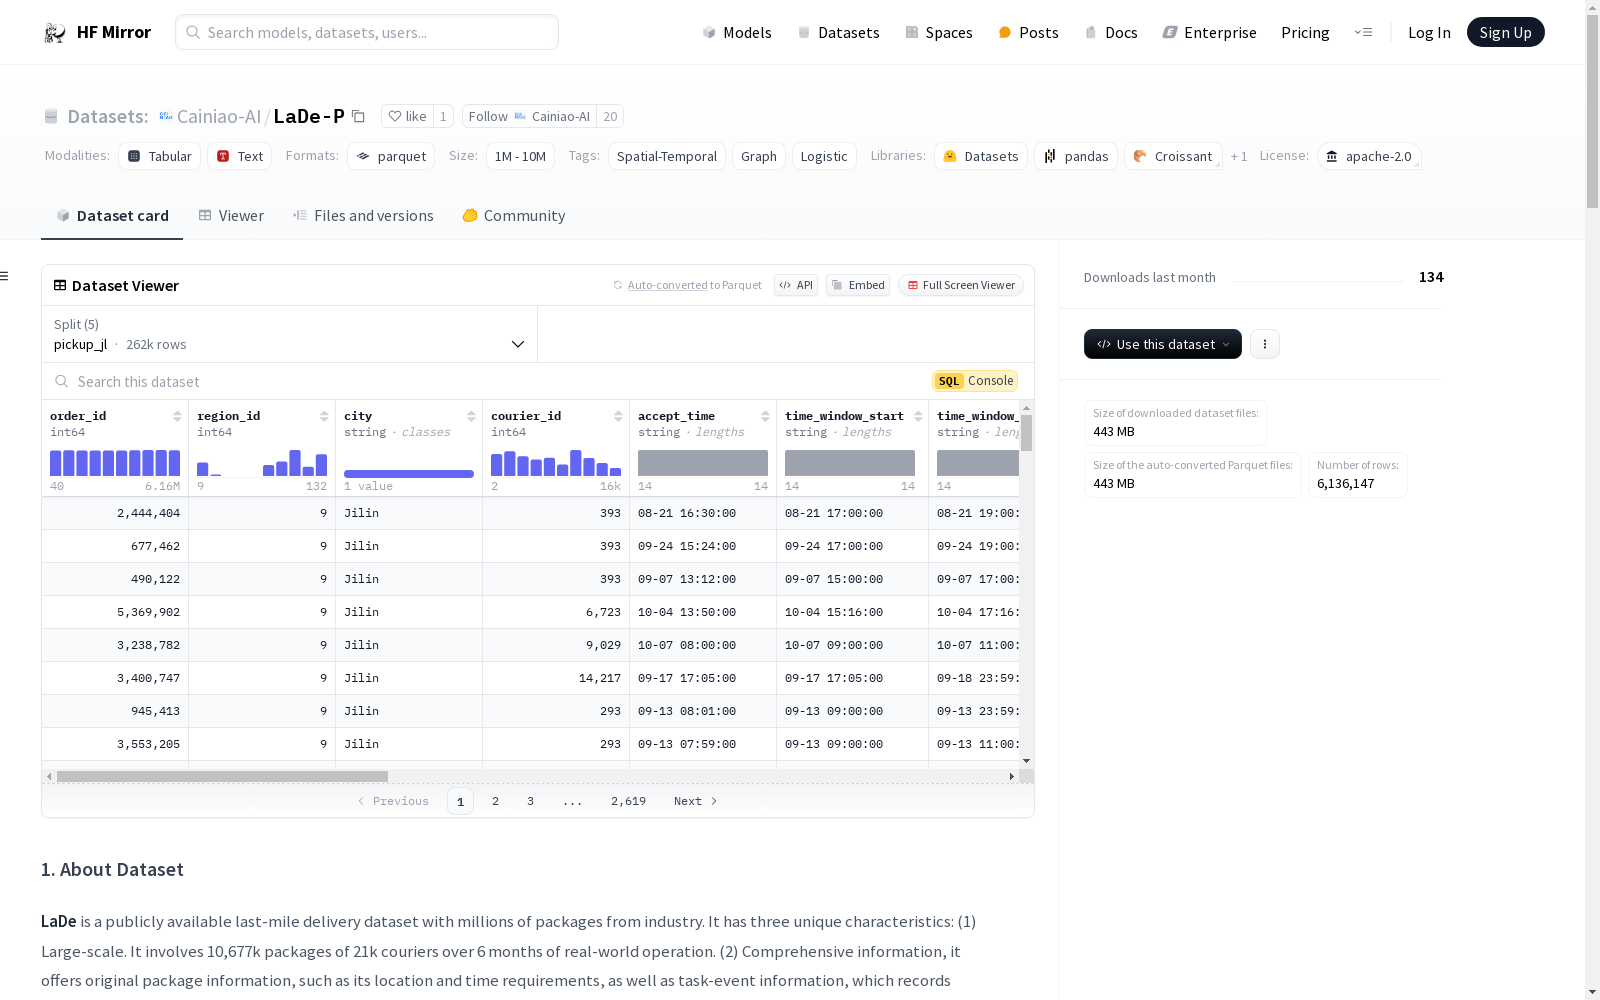Viewport: 1600px width, 1000px height.
Task: Open the Community tab
Action: 514,216
